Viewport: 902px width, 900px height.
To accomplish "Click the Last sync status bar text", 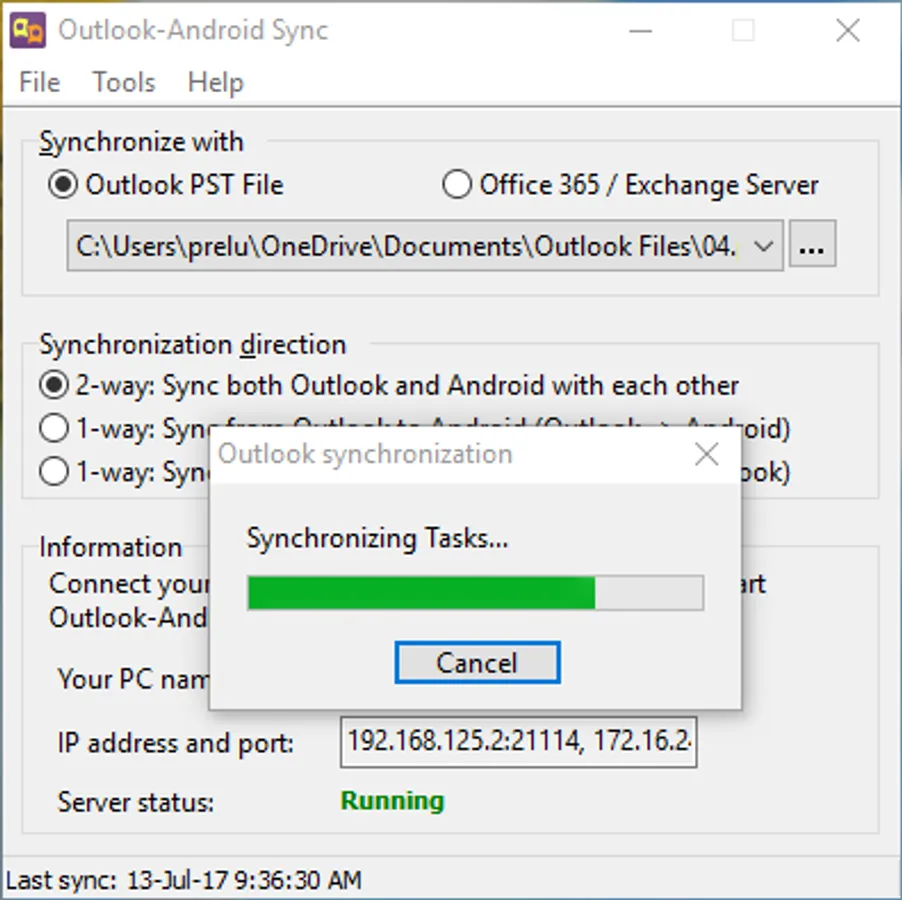I will tap(184, 880).
